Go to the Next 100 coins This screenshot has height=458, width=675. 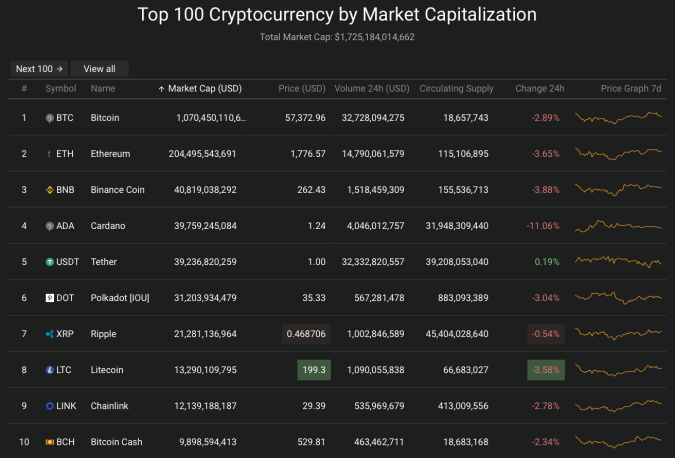[39, 69]
